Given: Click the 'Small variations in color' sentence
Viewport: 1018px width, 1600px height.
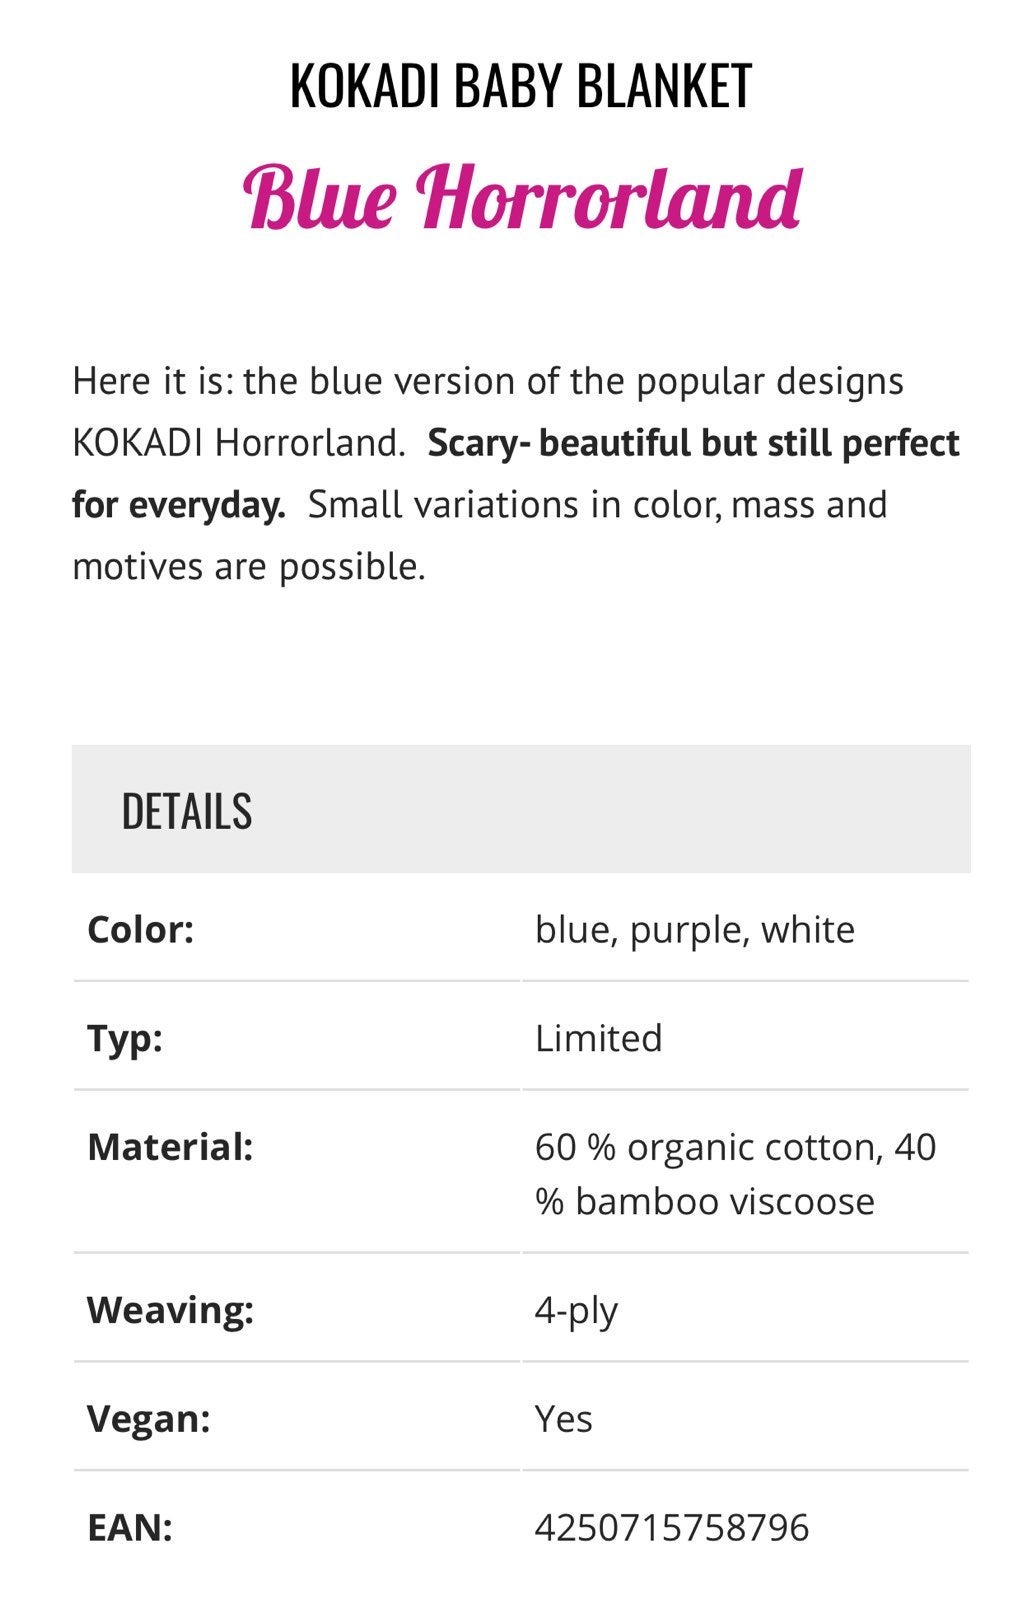Looking at the screenshot, I should (x=480, y=536).
